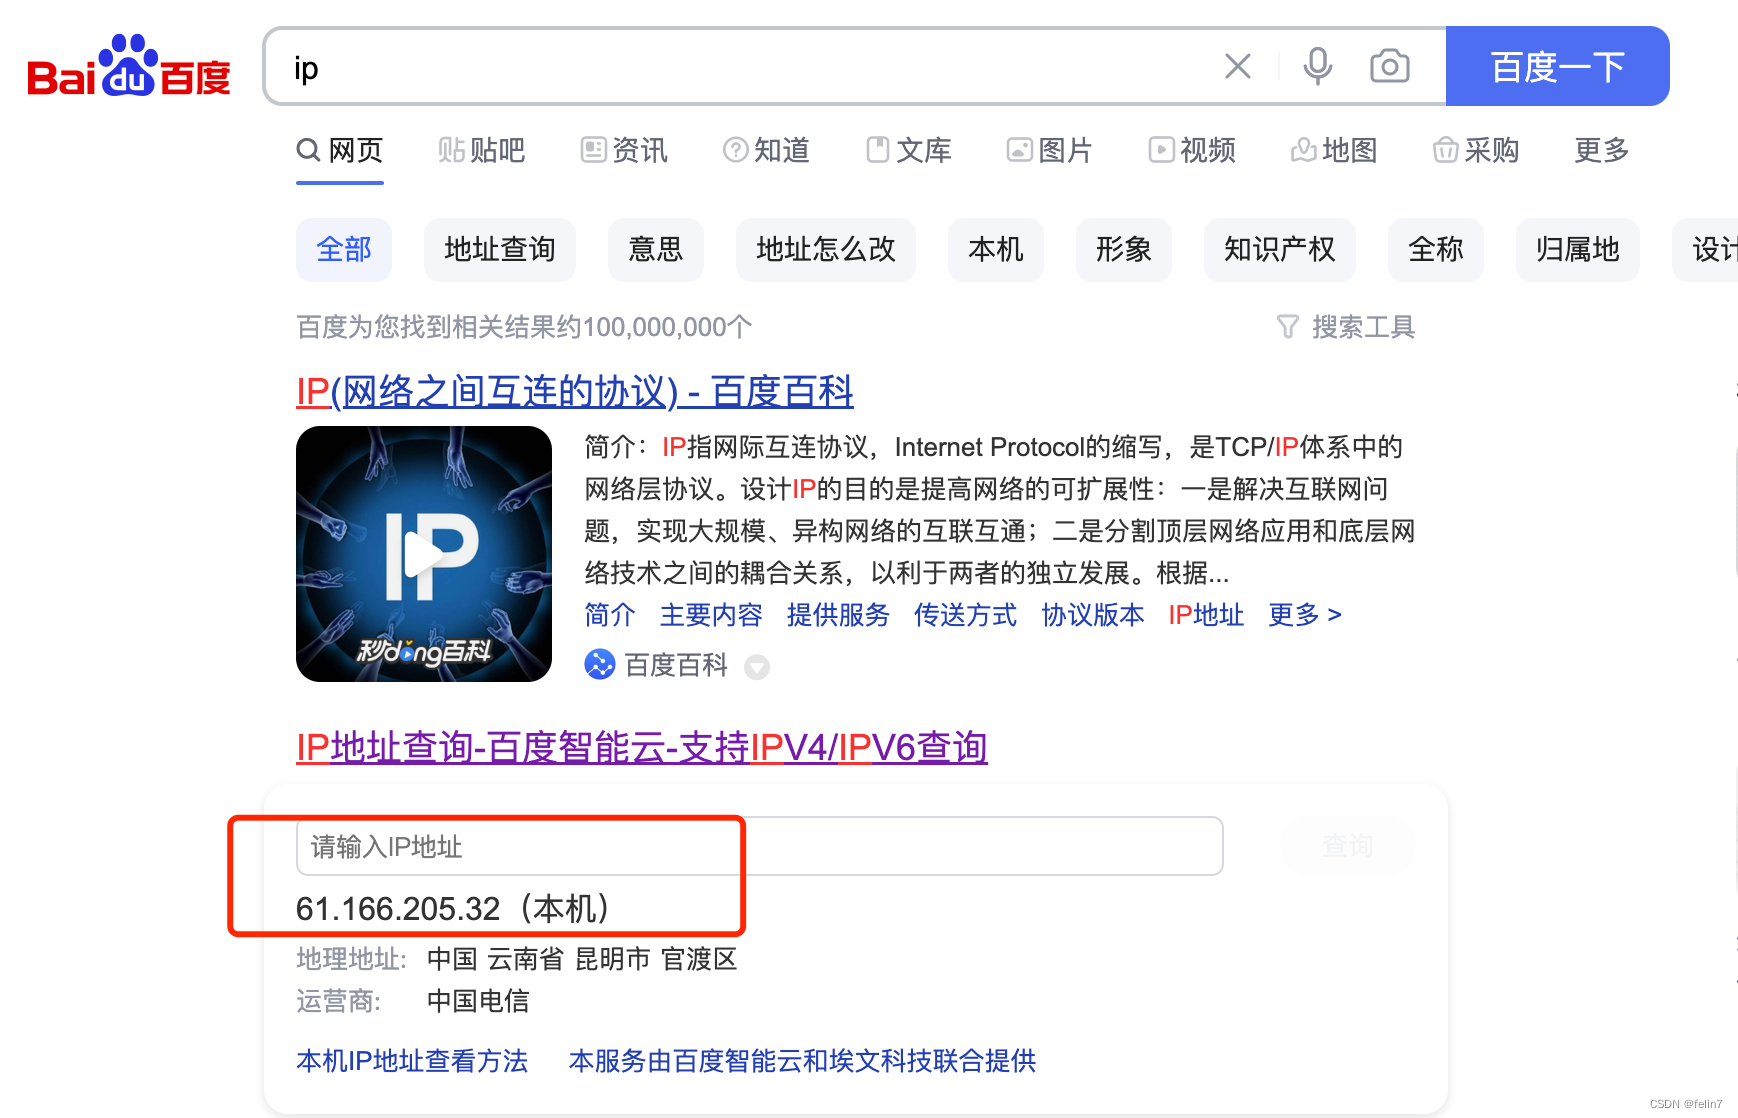Open the Baidu logo homepage

[x=129, y=66]
